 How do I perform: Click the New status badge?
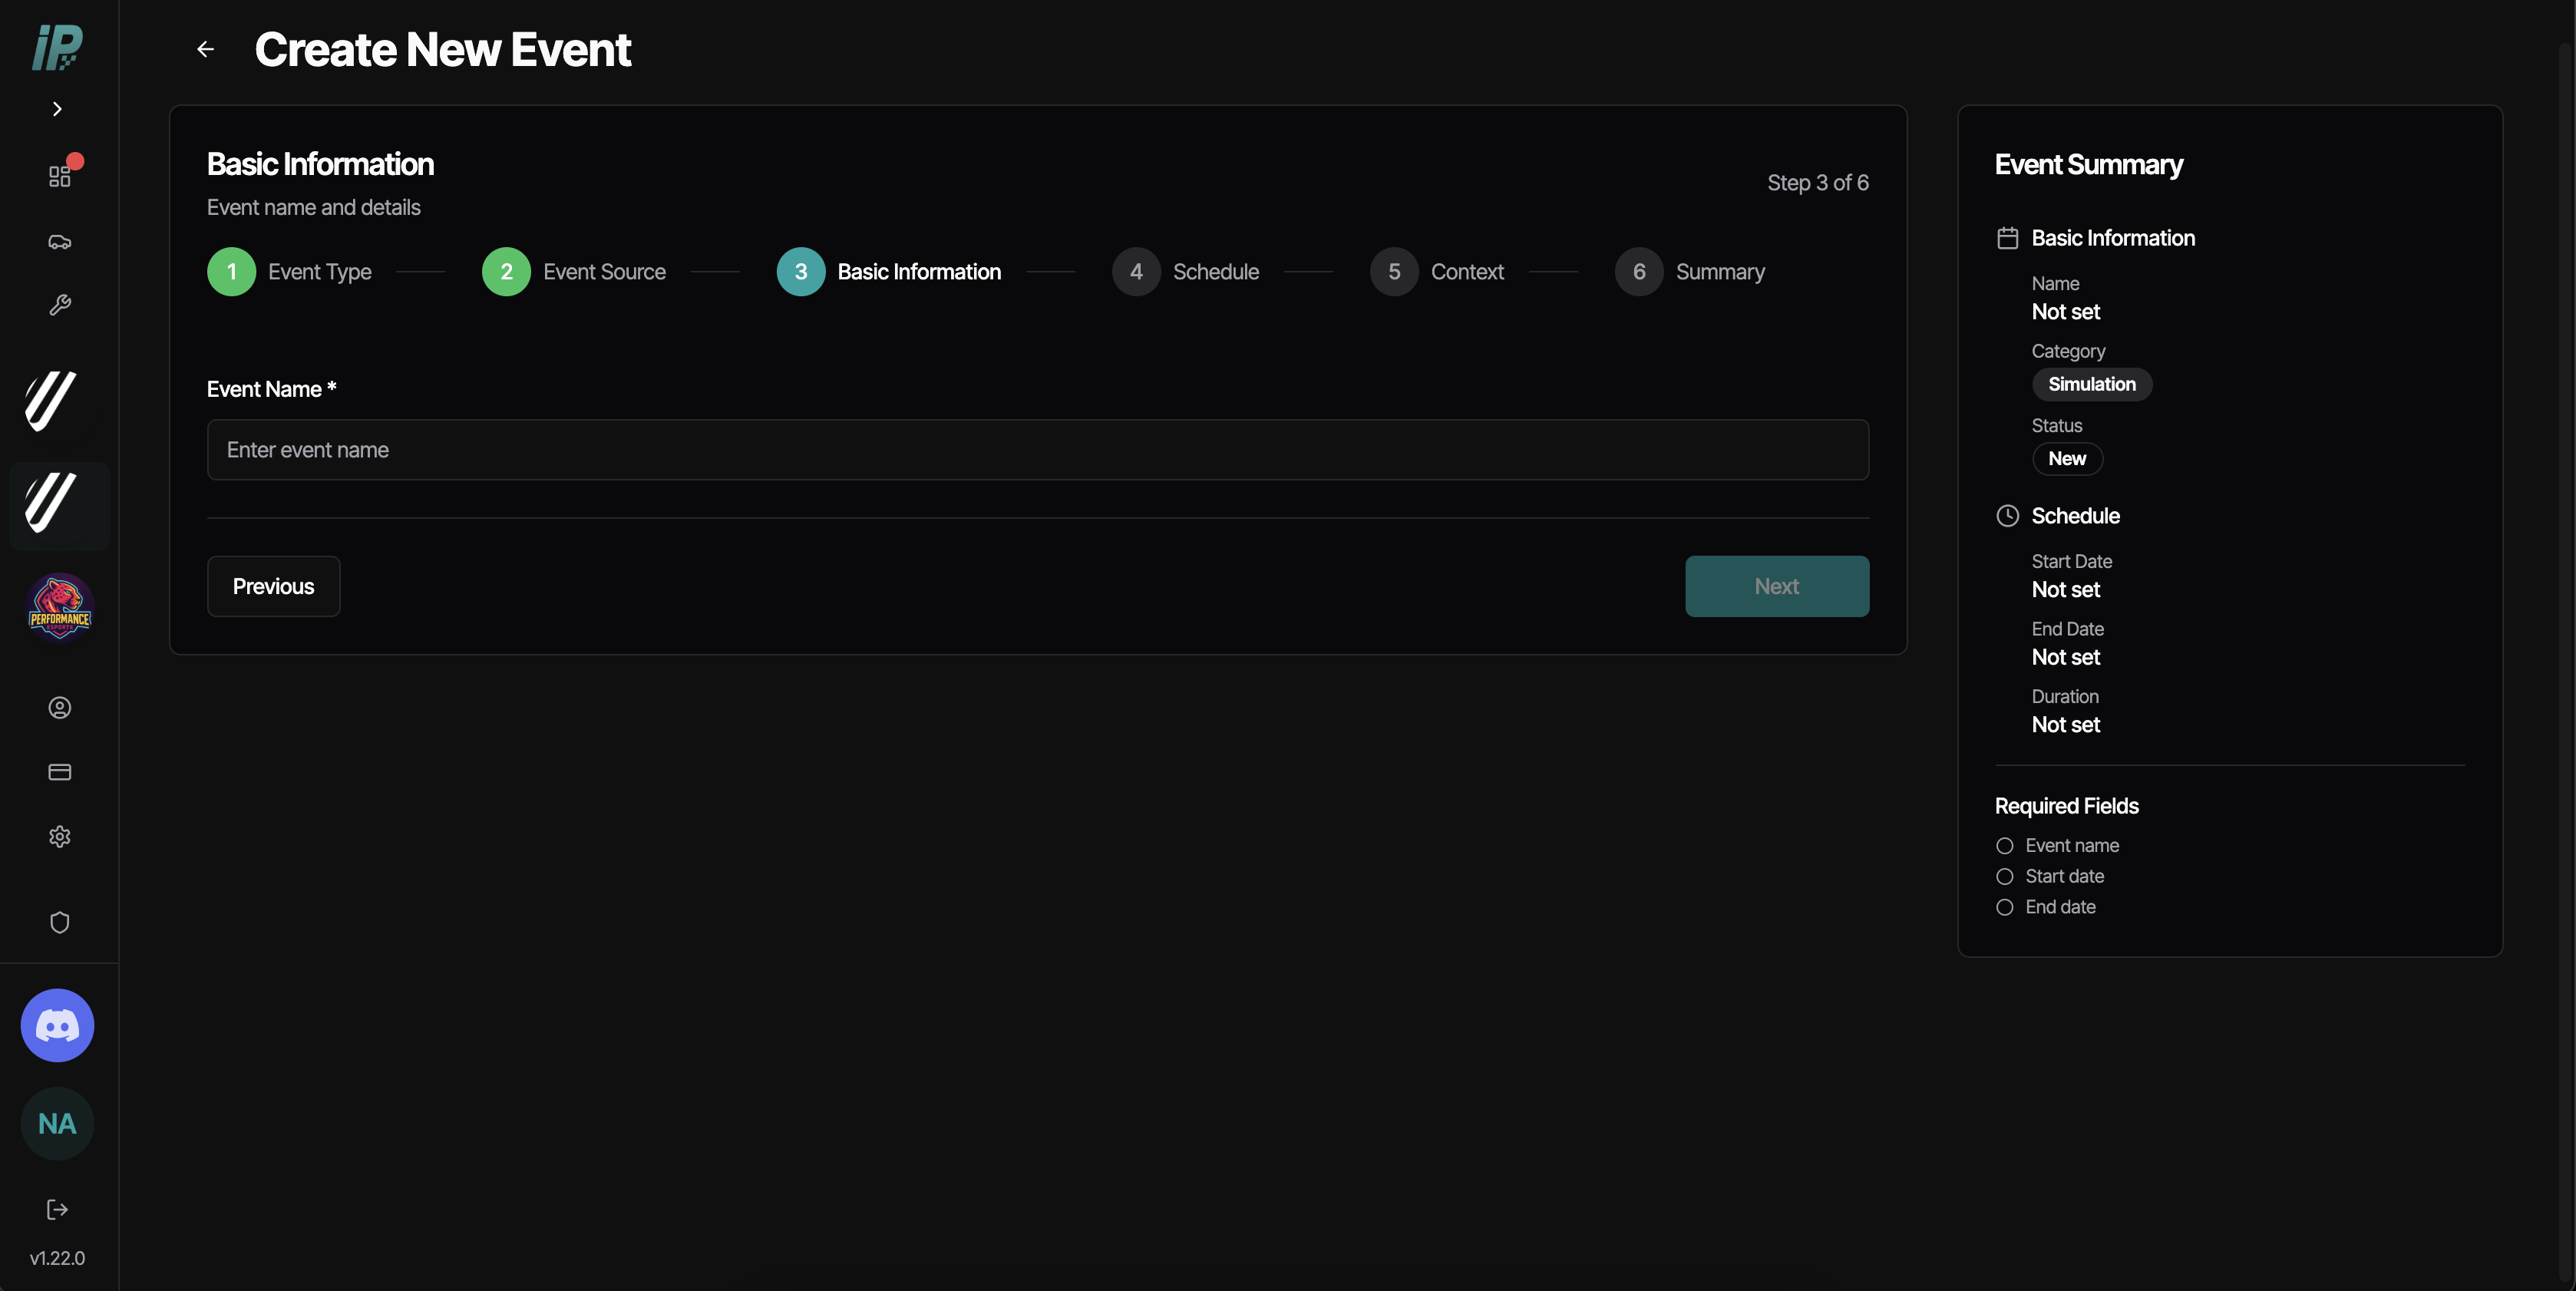(2067, 459)
